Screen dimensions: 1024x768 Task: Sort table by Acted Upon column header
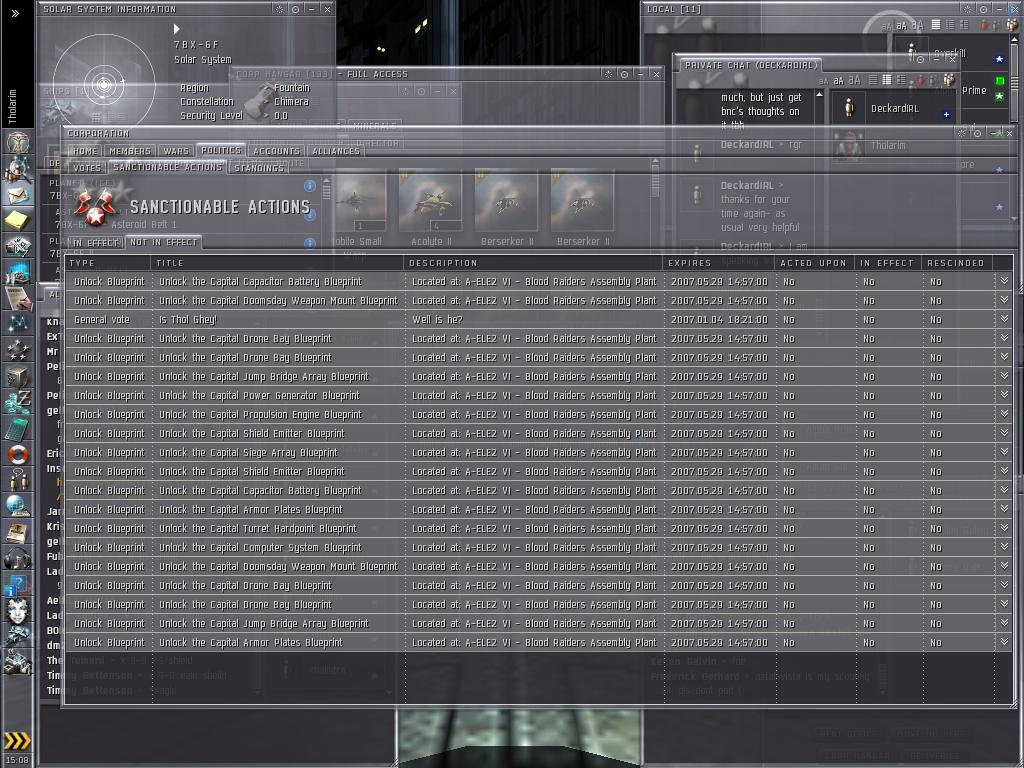pyautogui.click(x=816, y=263)
